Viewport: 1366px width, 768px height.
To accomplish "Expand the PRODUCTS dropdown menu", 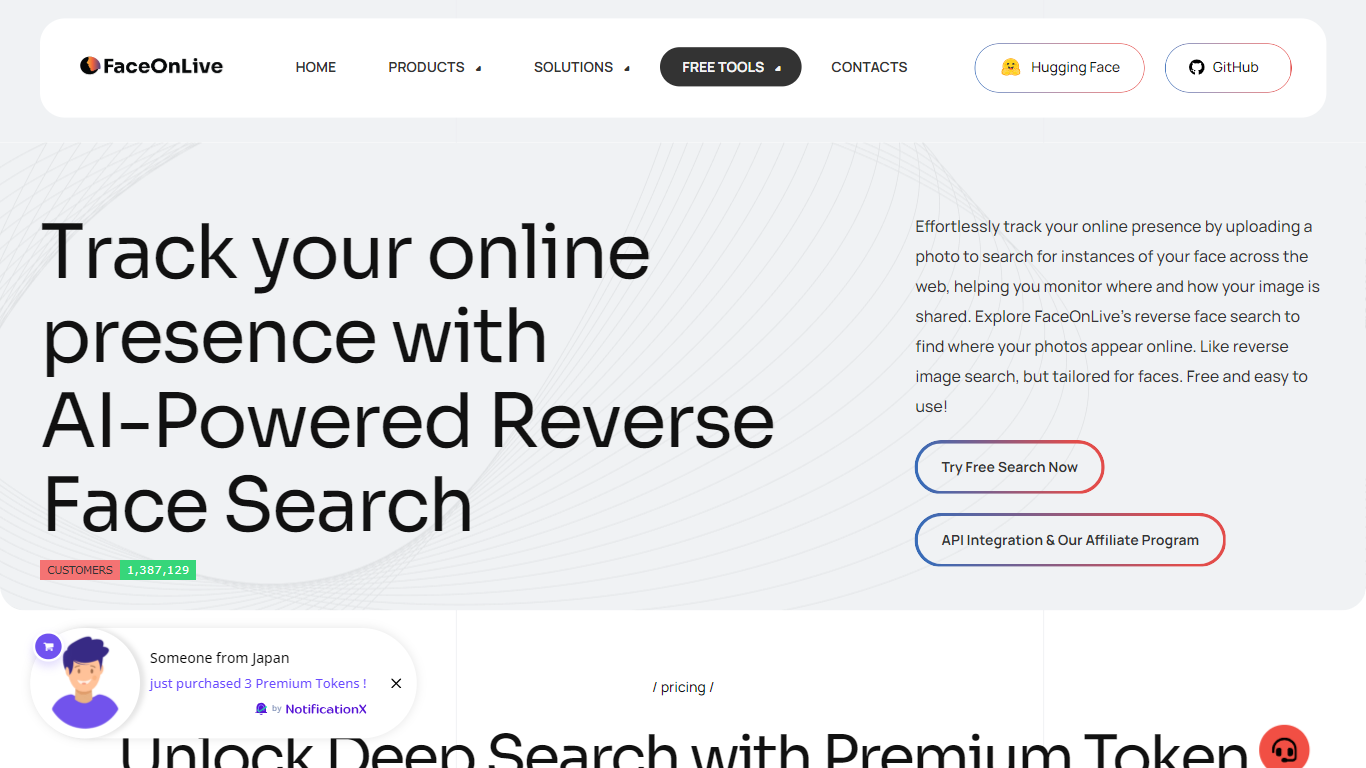I will 435,67.
